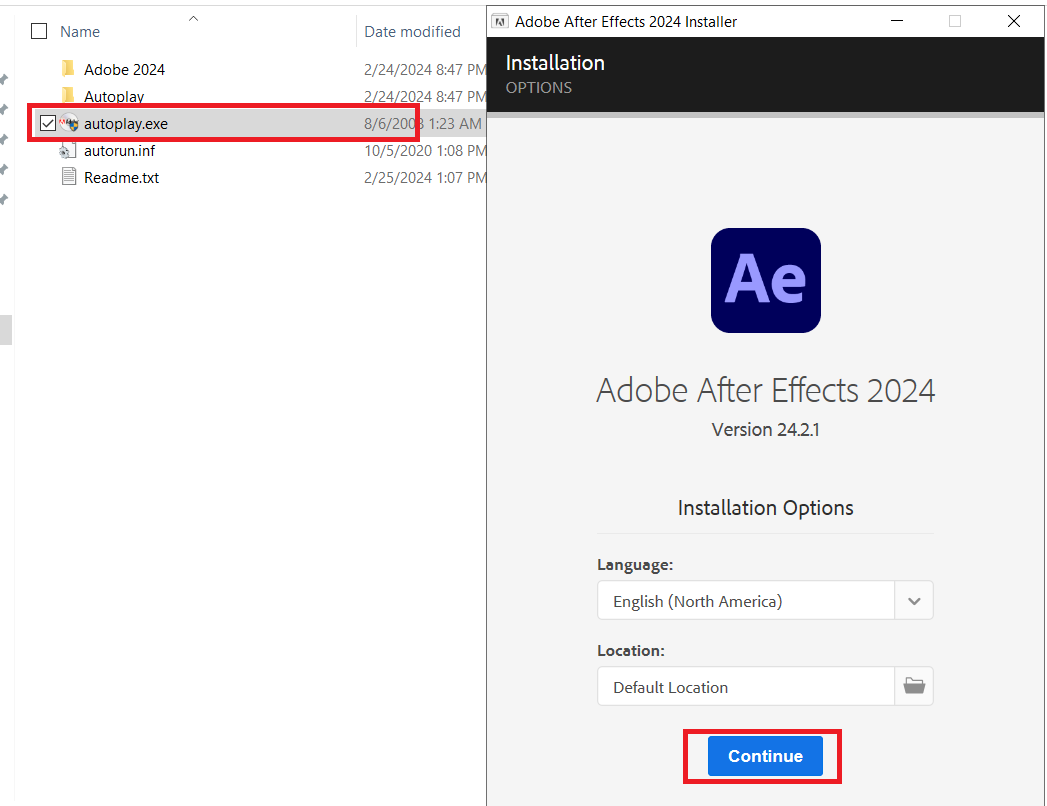
Task: Open the folder browse icon beside Default Location
Action: [x=913, y=686]
